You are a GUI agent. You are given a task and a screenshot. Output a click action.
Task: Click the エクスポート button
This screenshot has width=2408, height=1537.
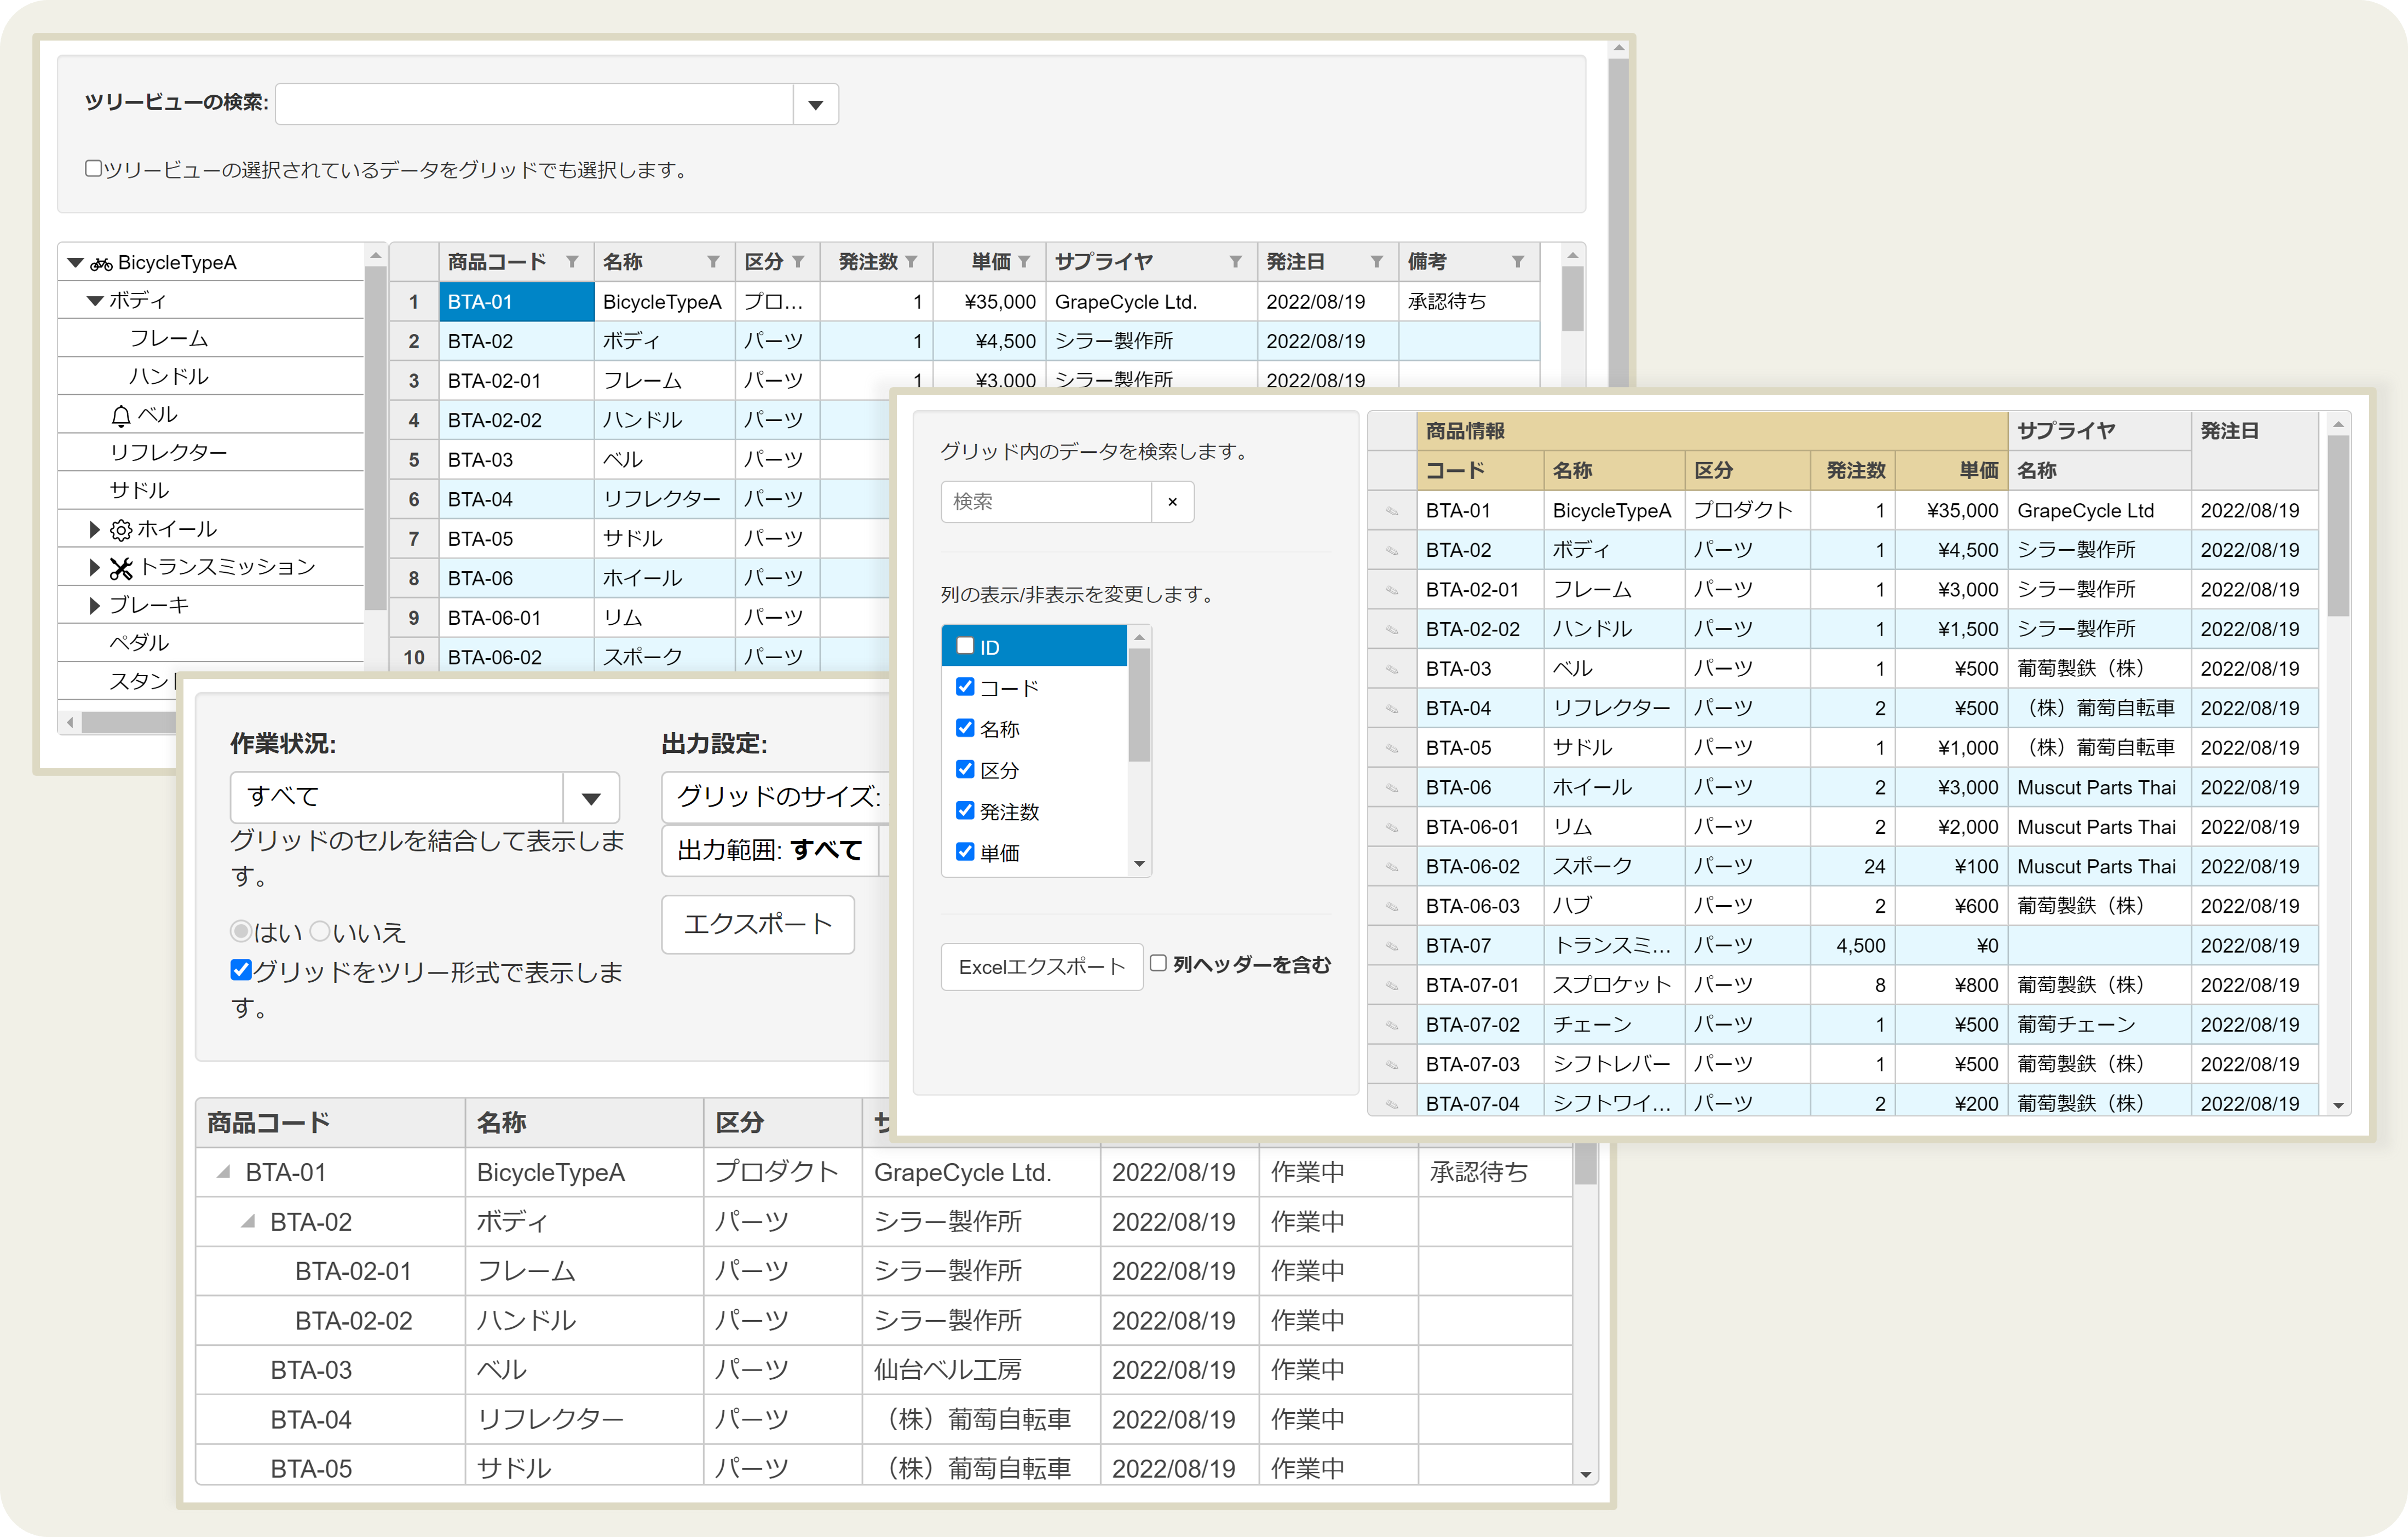tap(758, 925)
